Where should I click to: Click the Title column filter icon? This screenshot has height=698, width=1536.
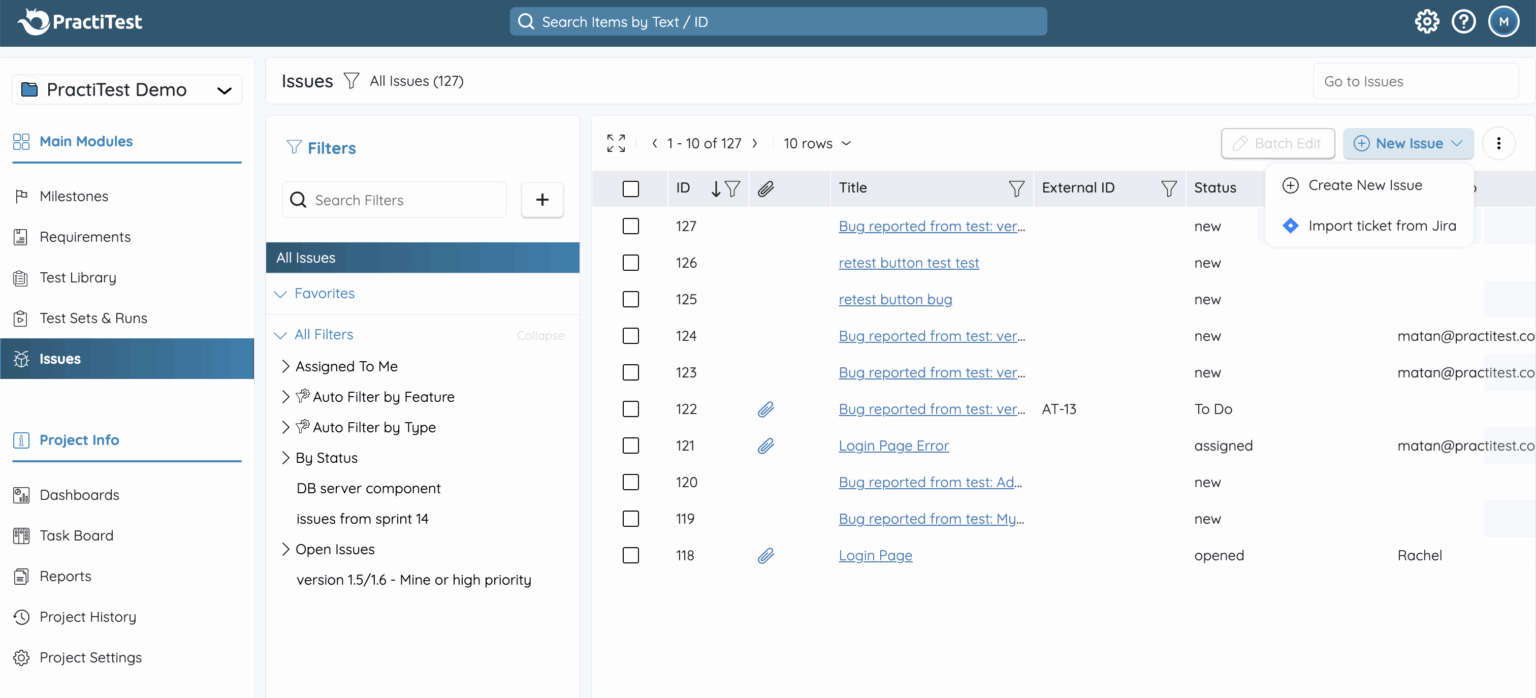click(x=1016, y=188)
